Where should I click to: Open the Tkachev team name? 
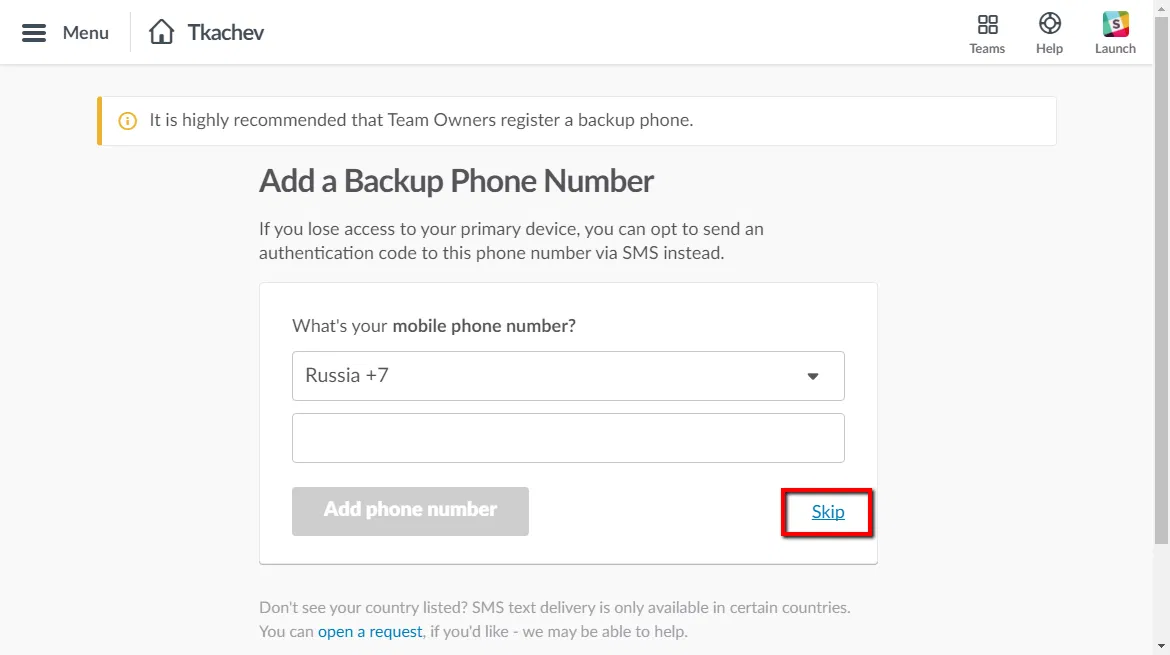pyautogui.click(x=226, y=32)
